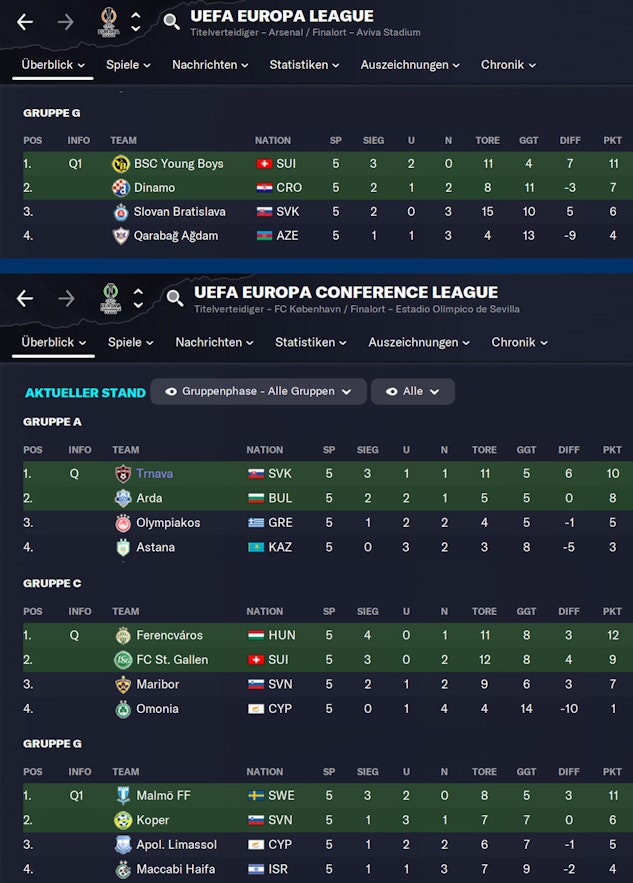
Task: Expand the Europa League Statistiken menu
Action: [304, 65]
